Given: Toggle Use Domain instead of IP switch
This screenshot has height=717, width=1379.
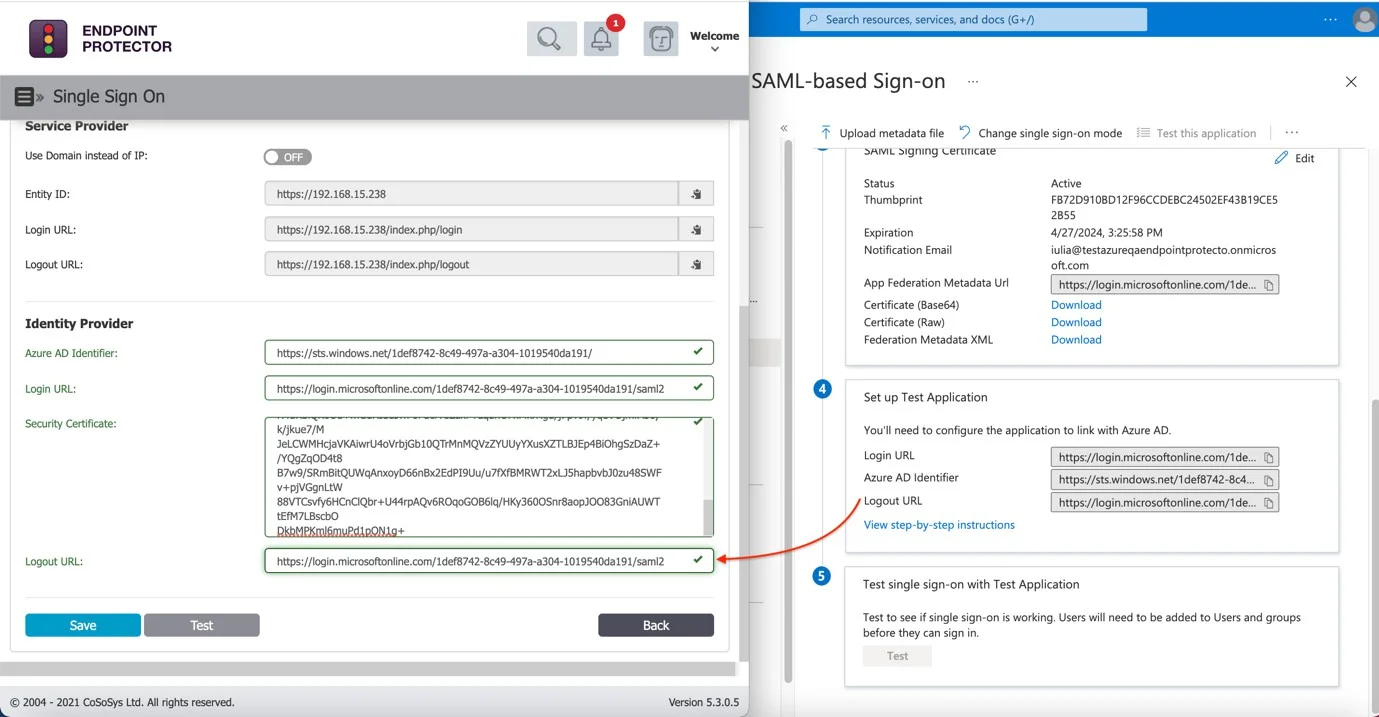Looking at the screenshot, I should (288, 157).
